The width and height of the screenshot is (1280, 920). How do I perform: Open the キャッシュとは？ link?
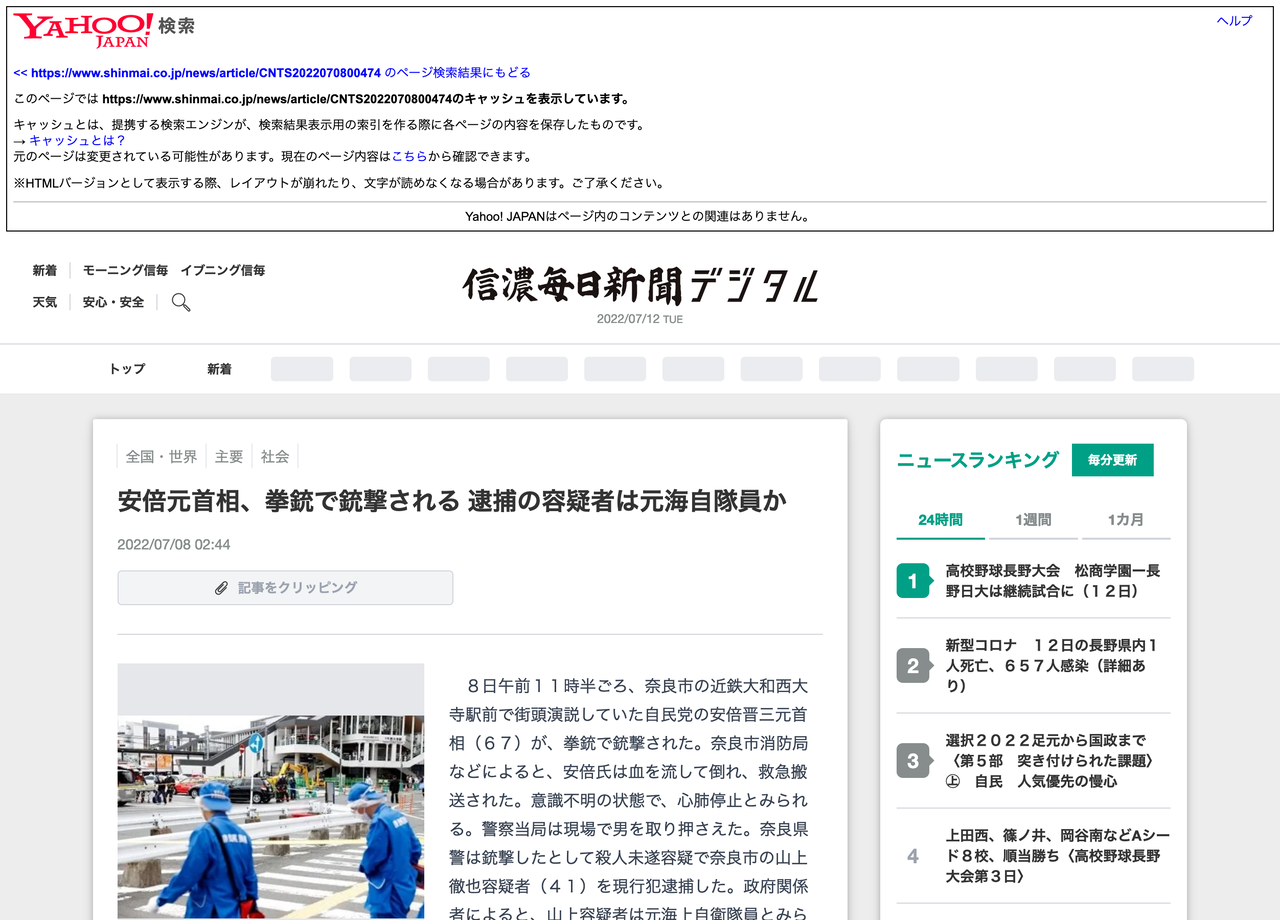click(78, 141)
